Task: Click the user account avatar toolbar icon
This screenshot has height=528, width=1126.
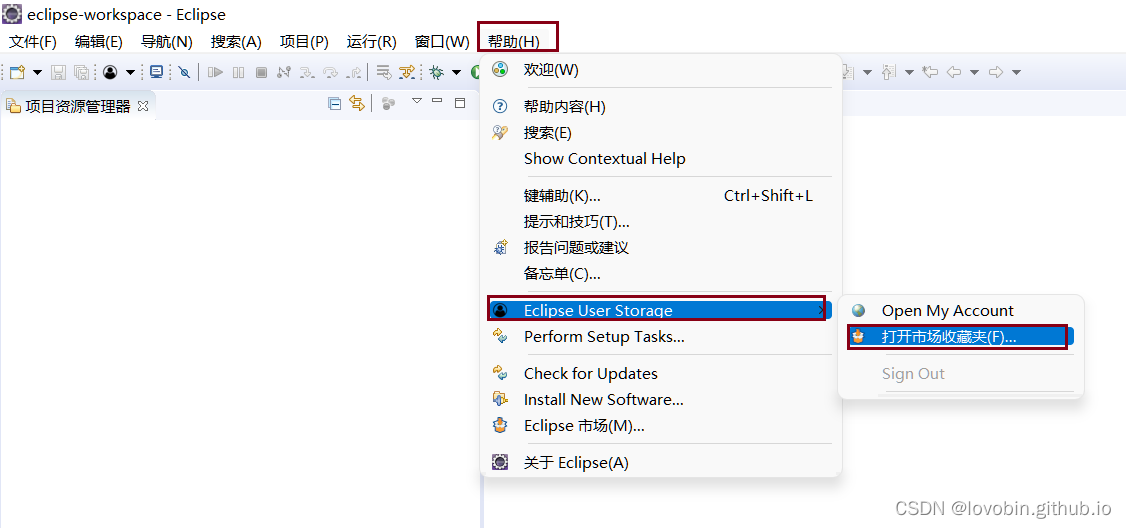Action: pyautogui.click(x=110, y=72)
